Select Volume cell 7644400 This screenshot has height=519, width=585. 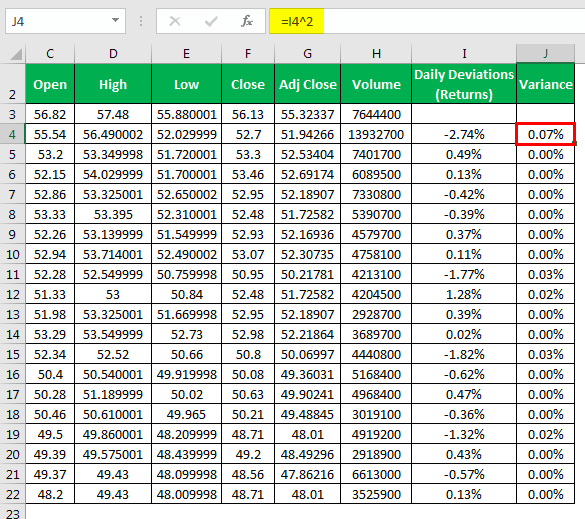[x=376, y=114]
